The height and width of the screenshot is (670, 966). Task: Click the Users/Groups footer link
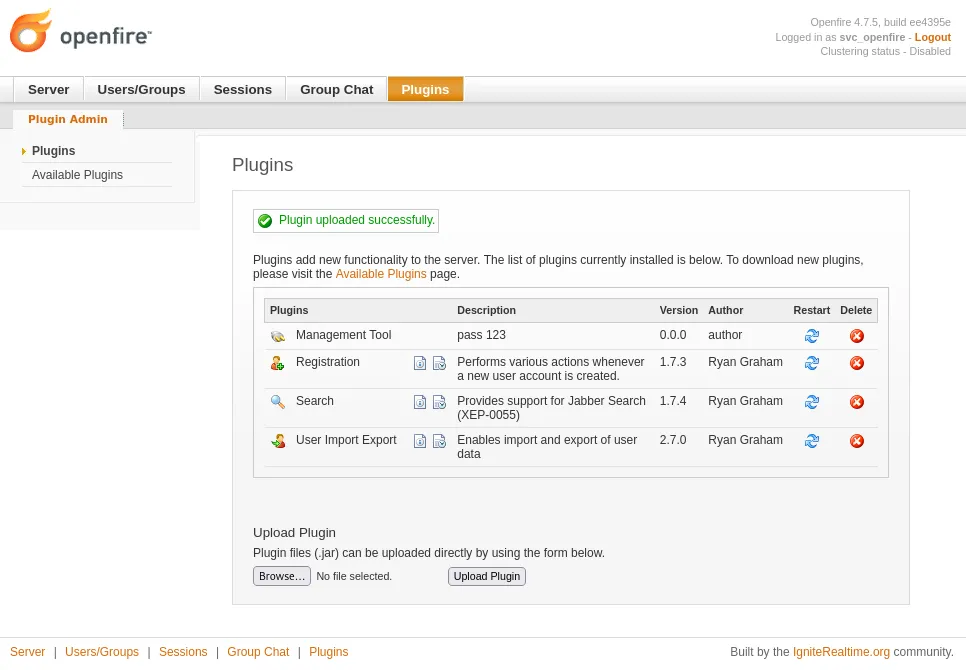pos(102,652)
